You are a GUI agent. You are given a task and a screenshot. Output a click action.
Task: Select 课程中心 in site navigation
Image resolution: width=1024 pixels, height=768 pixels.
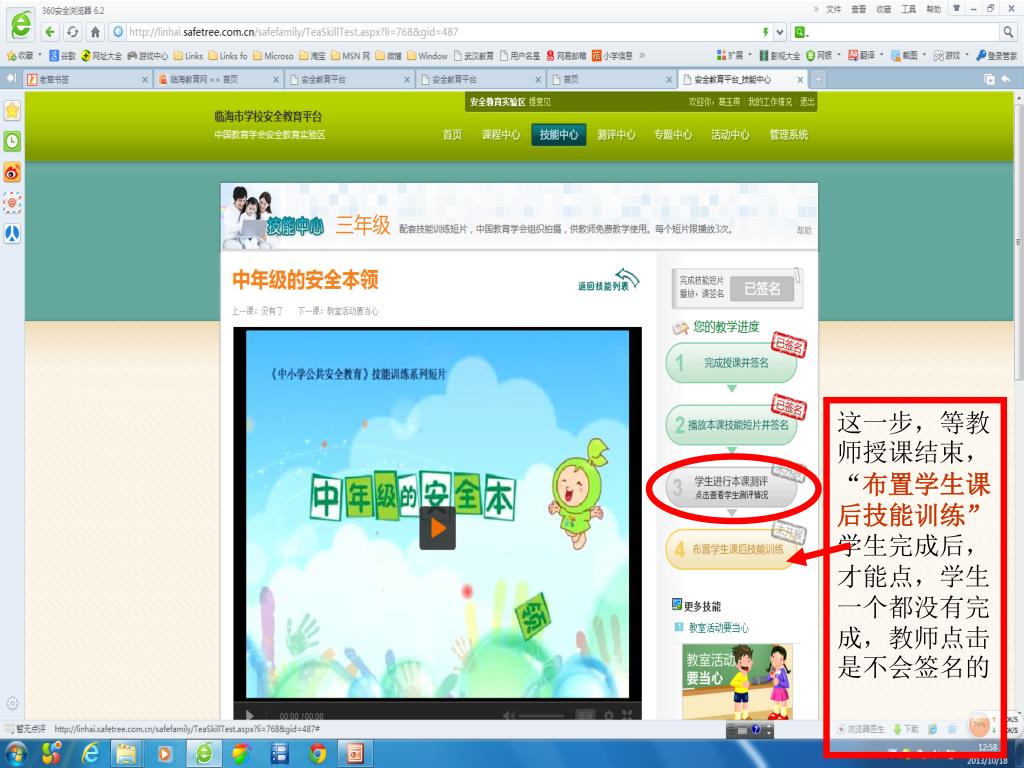point(501,135)
